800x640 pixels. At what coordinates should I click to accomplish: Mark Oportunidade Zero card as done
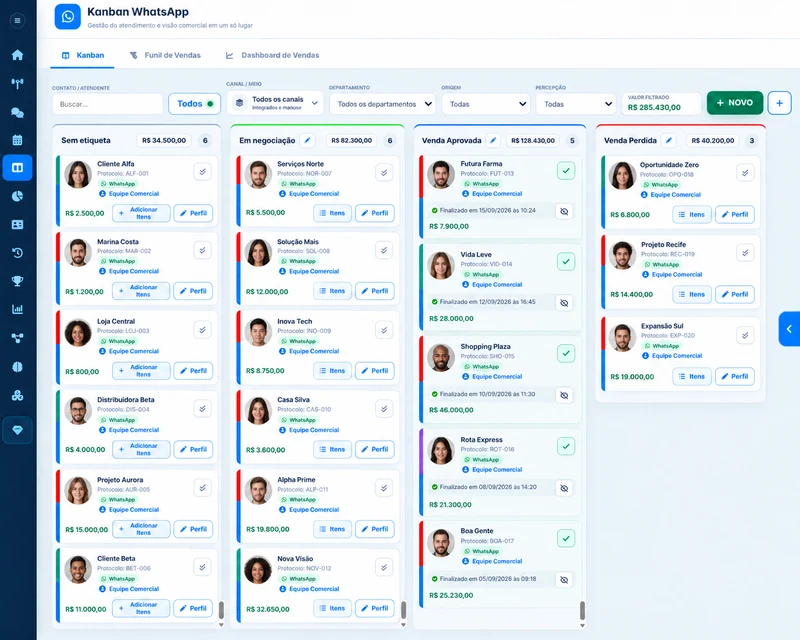point(745,173)
